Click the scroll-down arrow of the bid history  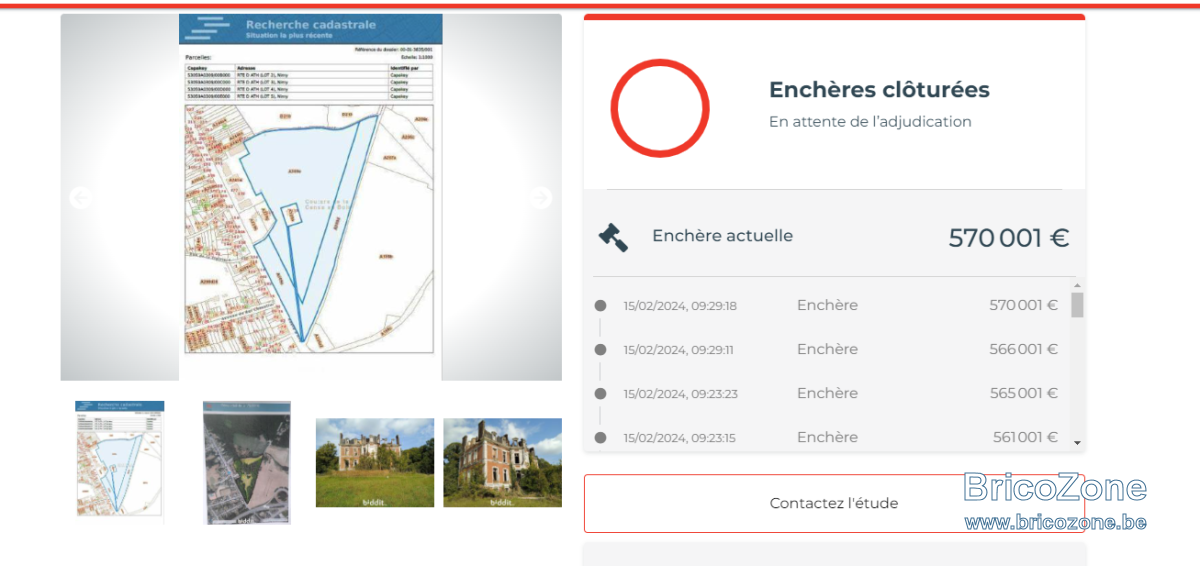coord(1077,442)
